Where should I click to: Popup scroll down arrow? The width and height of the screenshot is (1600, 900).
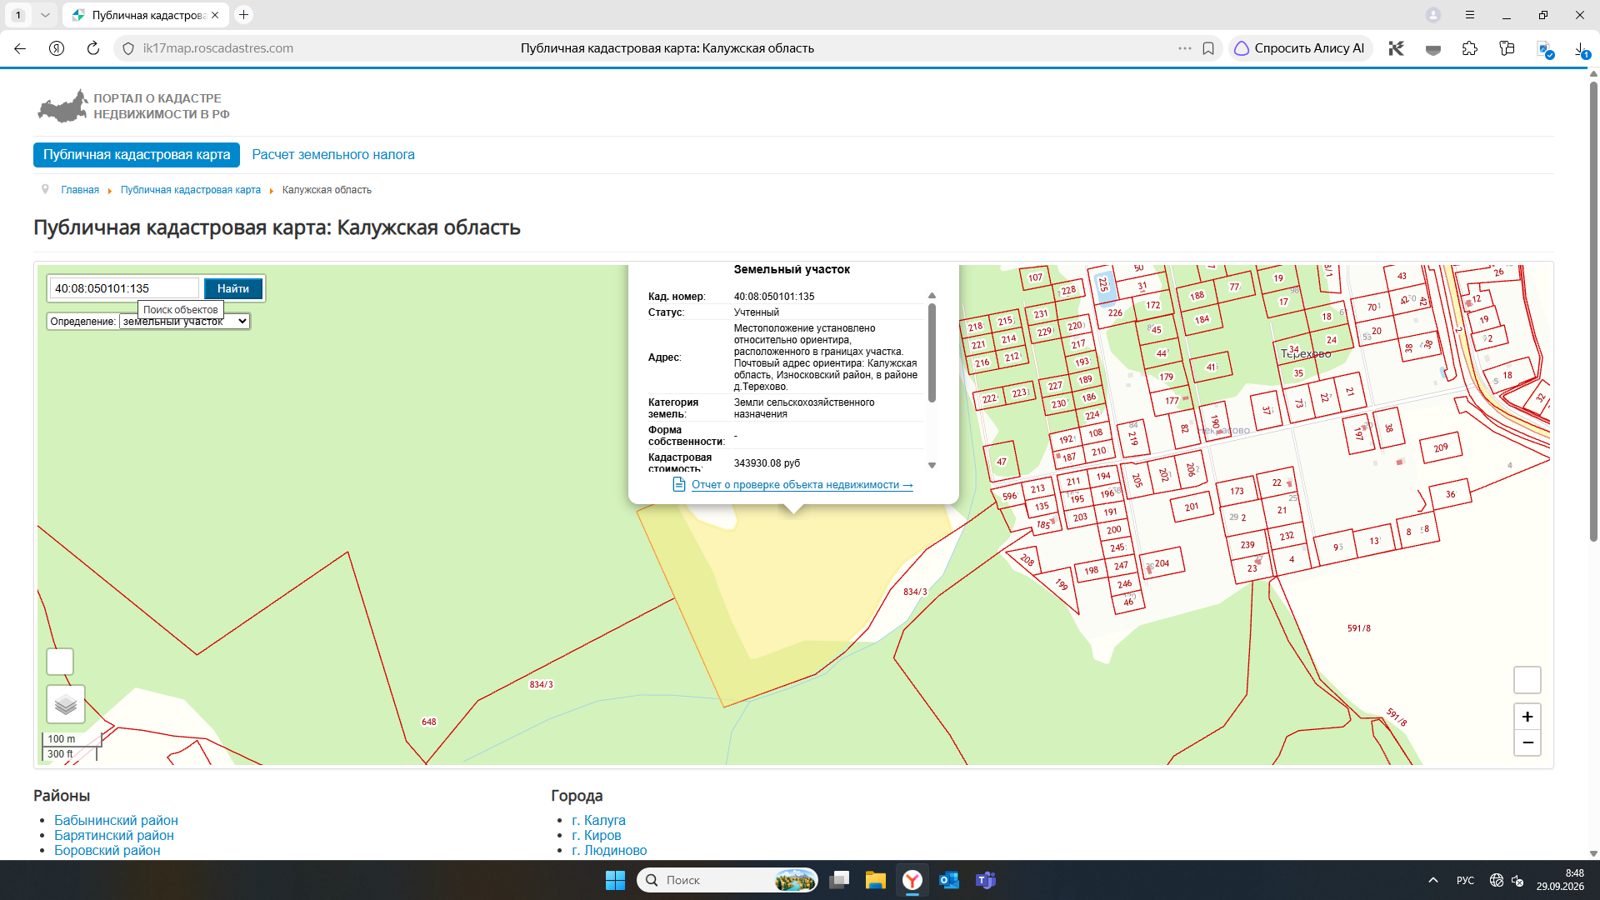[932, 465]
